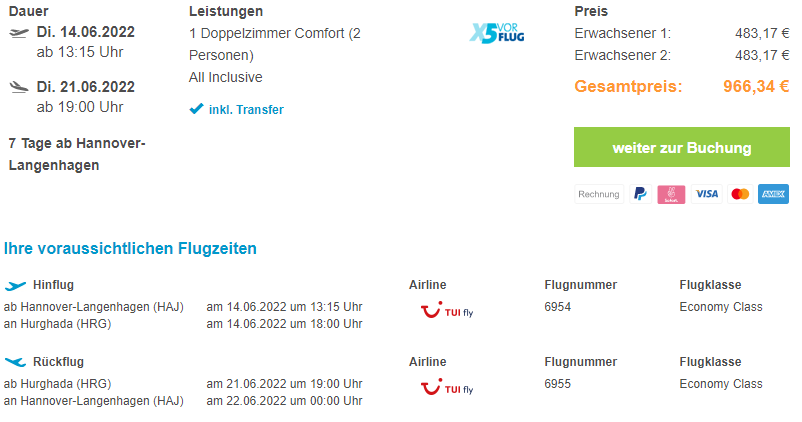Click the checkmark next to inkl. Transfer

pyautogui.click(x=196, y=109)
